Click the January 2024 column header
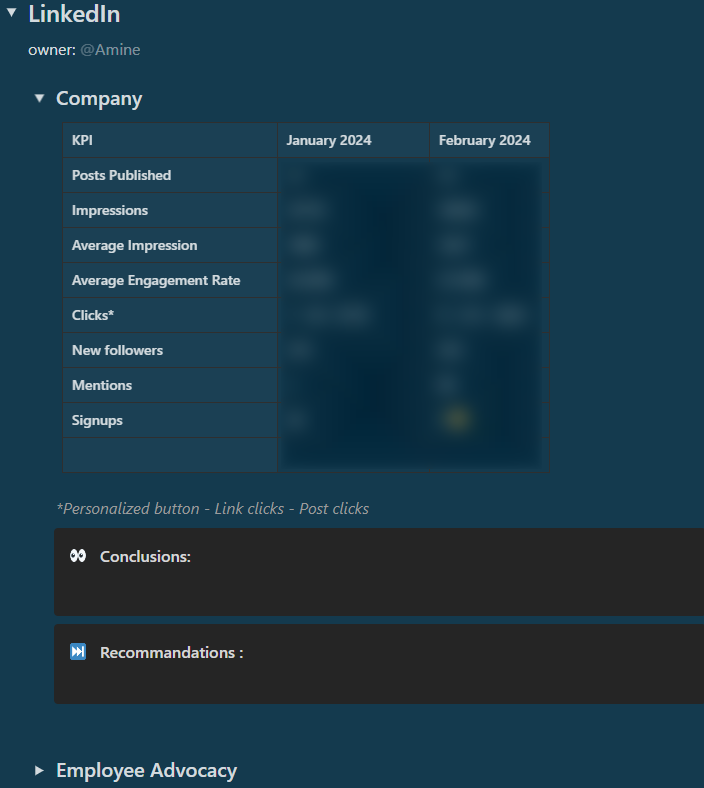 328,140
